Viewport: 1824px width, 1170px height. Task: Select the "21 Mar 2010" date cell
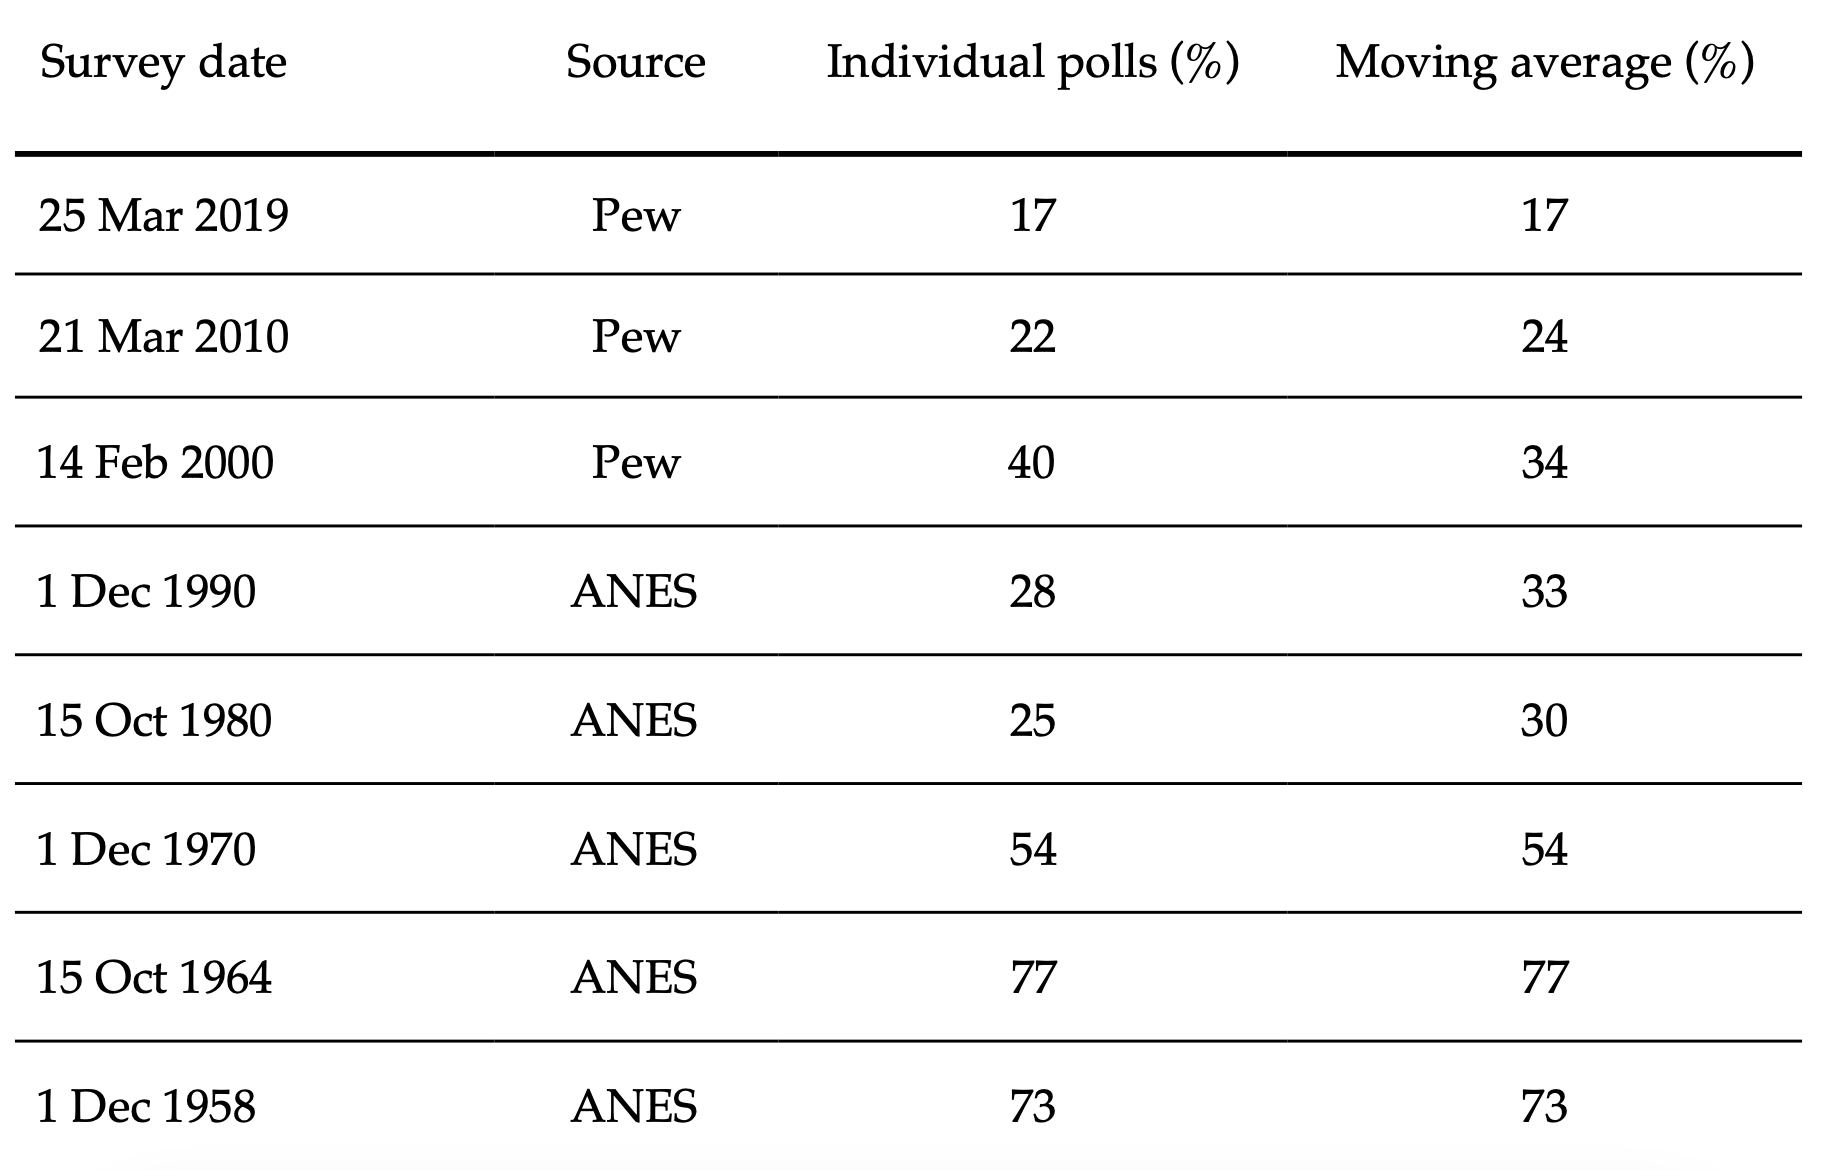(163, 336)
